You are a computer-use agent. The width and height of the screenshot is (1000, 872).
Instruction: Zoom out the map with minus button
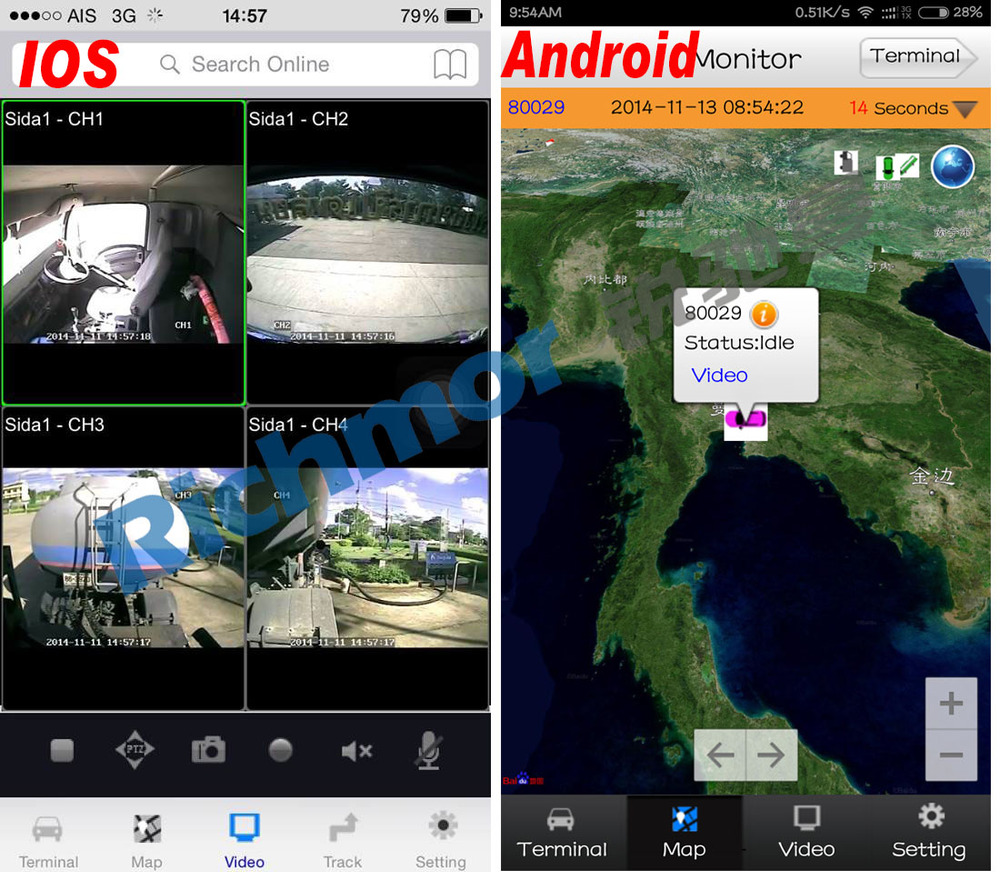[951, 756]
